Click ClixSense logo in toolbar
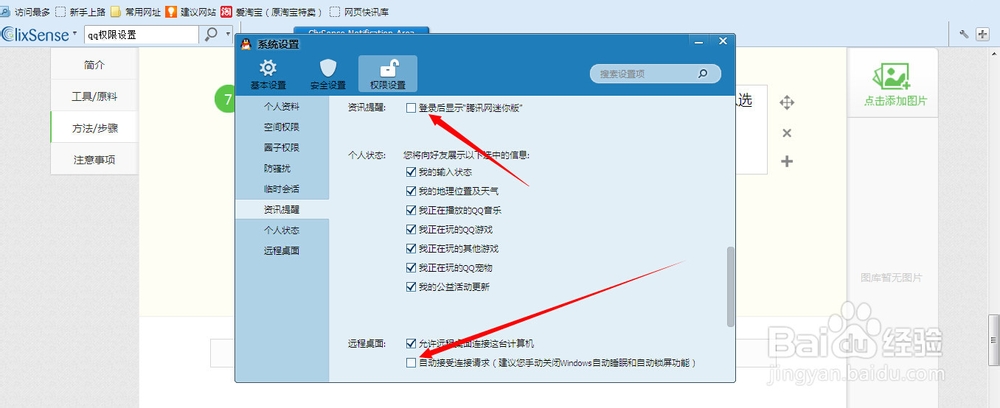Image resolution: width=1000 pixels, height=408 pixels. click(34, 34)
